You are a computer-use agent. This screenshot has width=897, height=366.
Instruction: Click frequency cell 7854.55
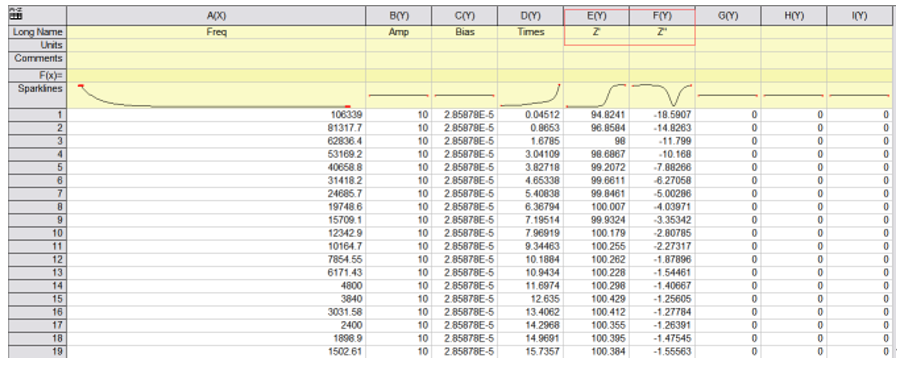(x=216, y=259)
